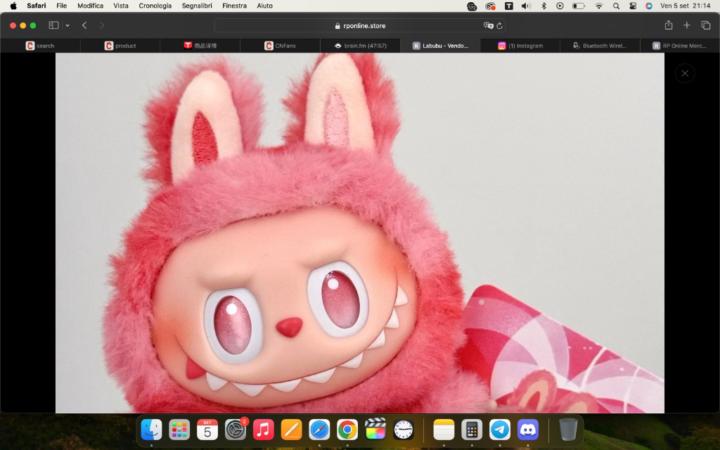Switch to the Instagram tab
The image size is (720, 450).
point(520,45)
